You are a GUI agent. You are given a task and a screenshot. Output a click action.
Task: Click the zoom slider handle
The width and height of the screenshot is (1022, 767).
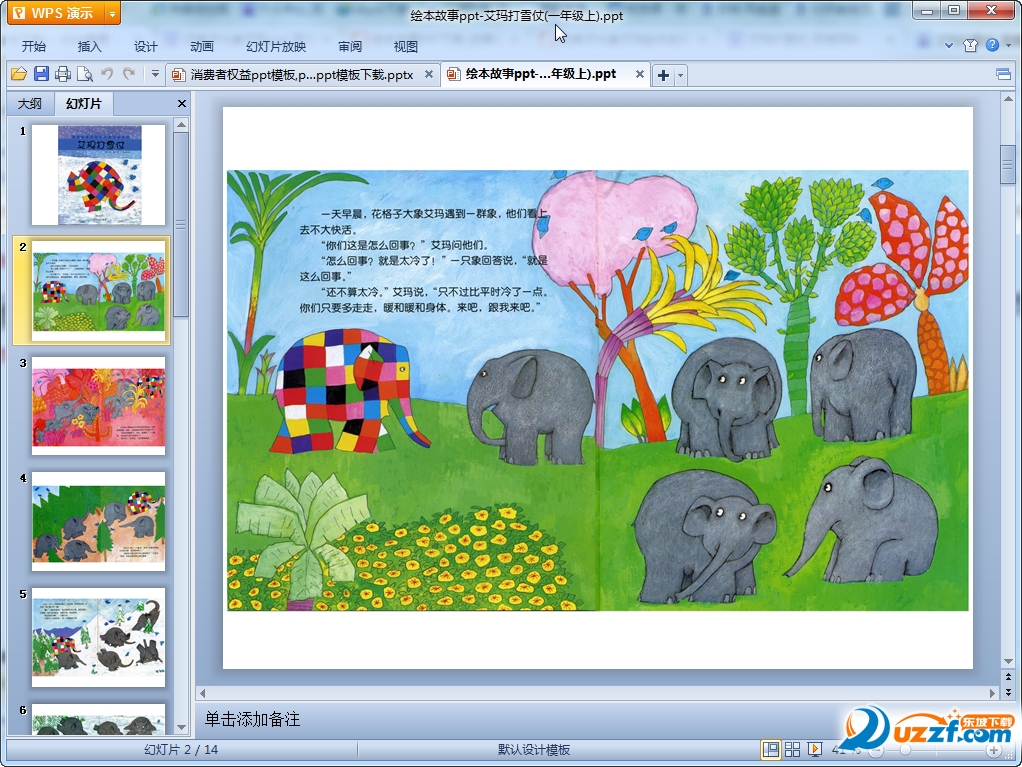click(905, 751)
